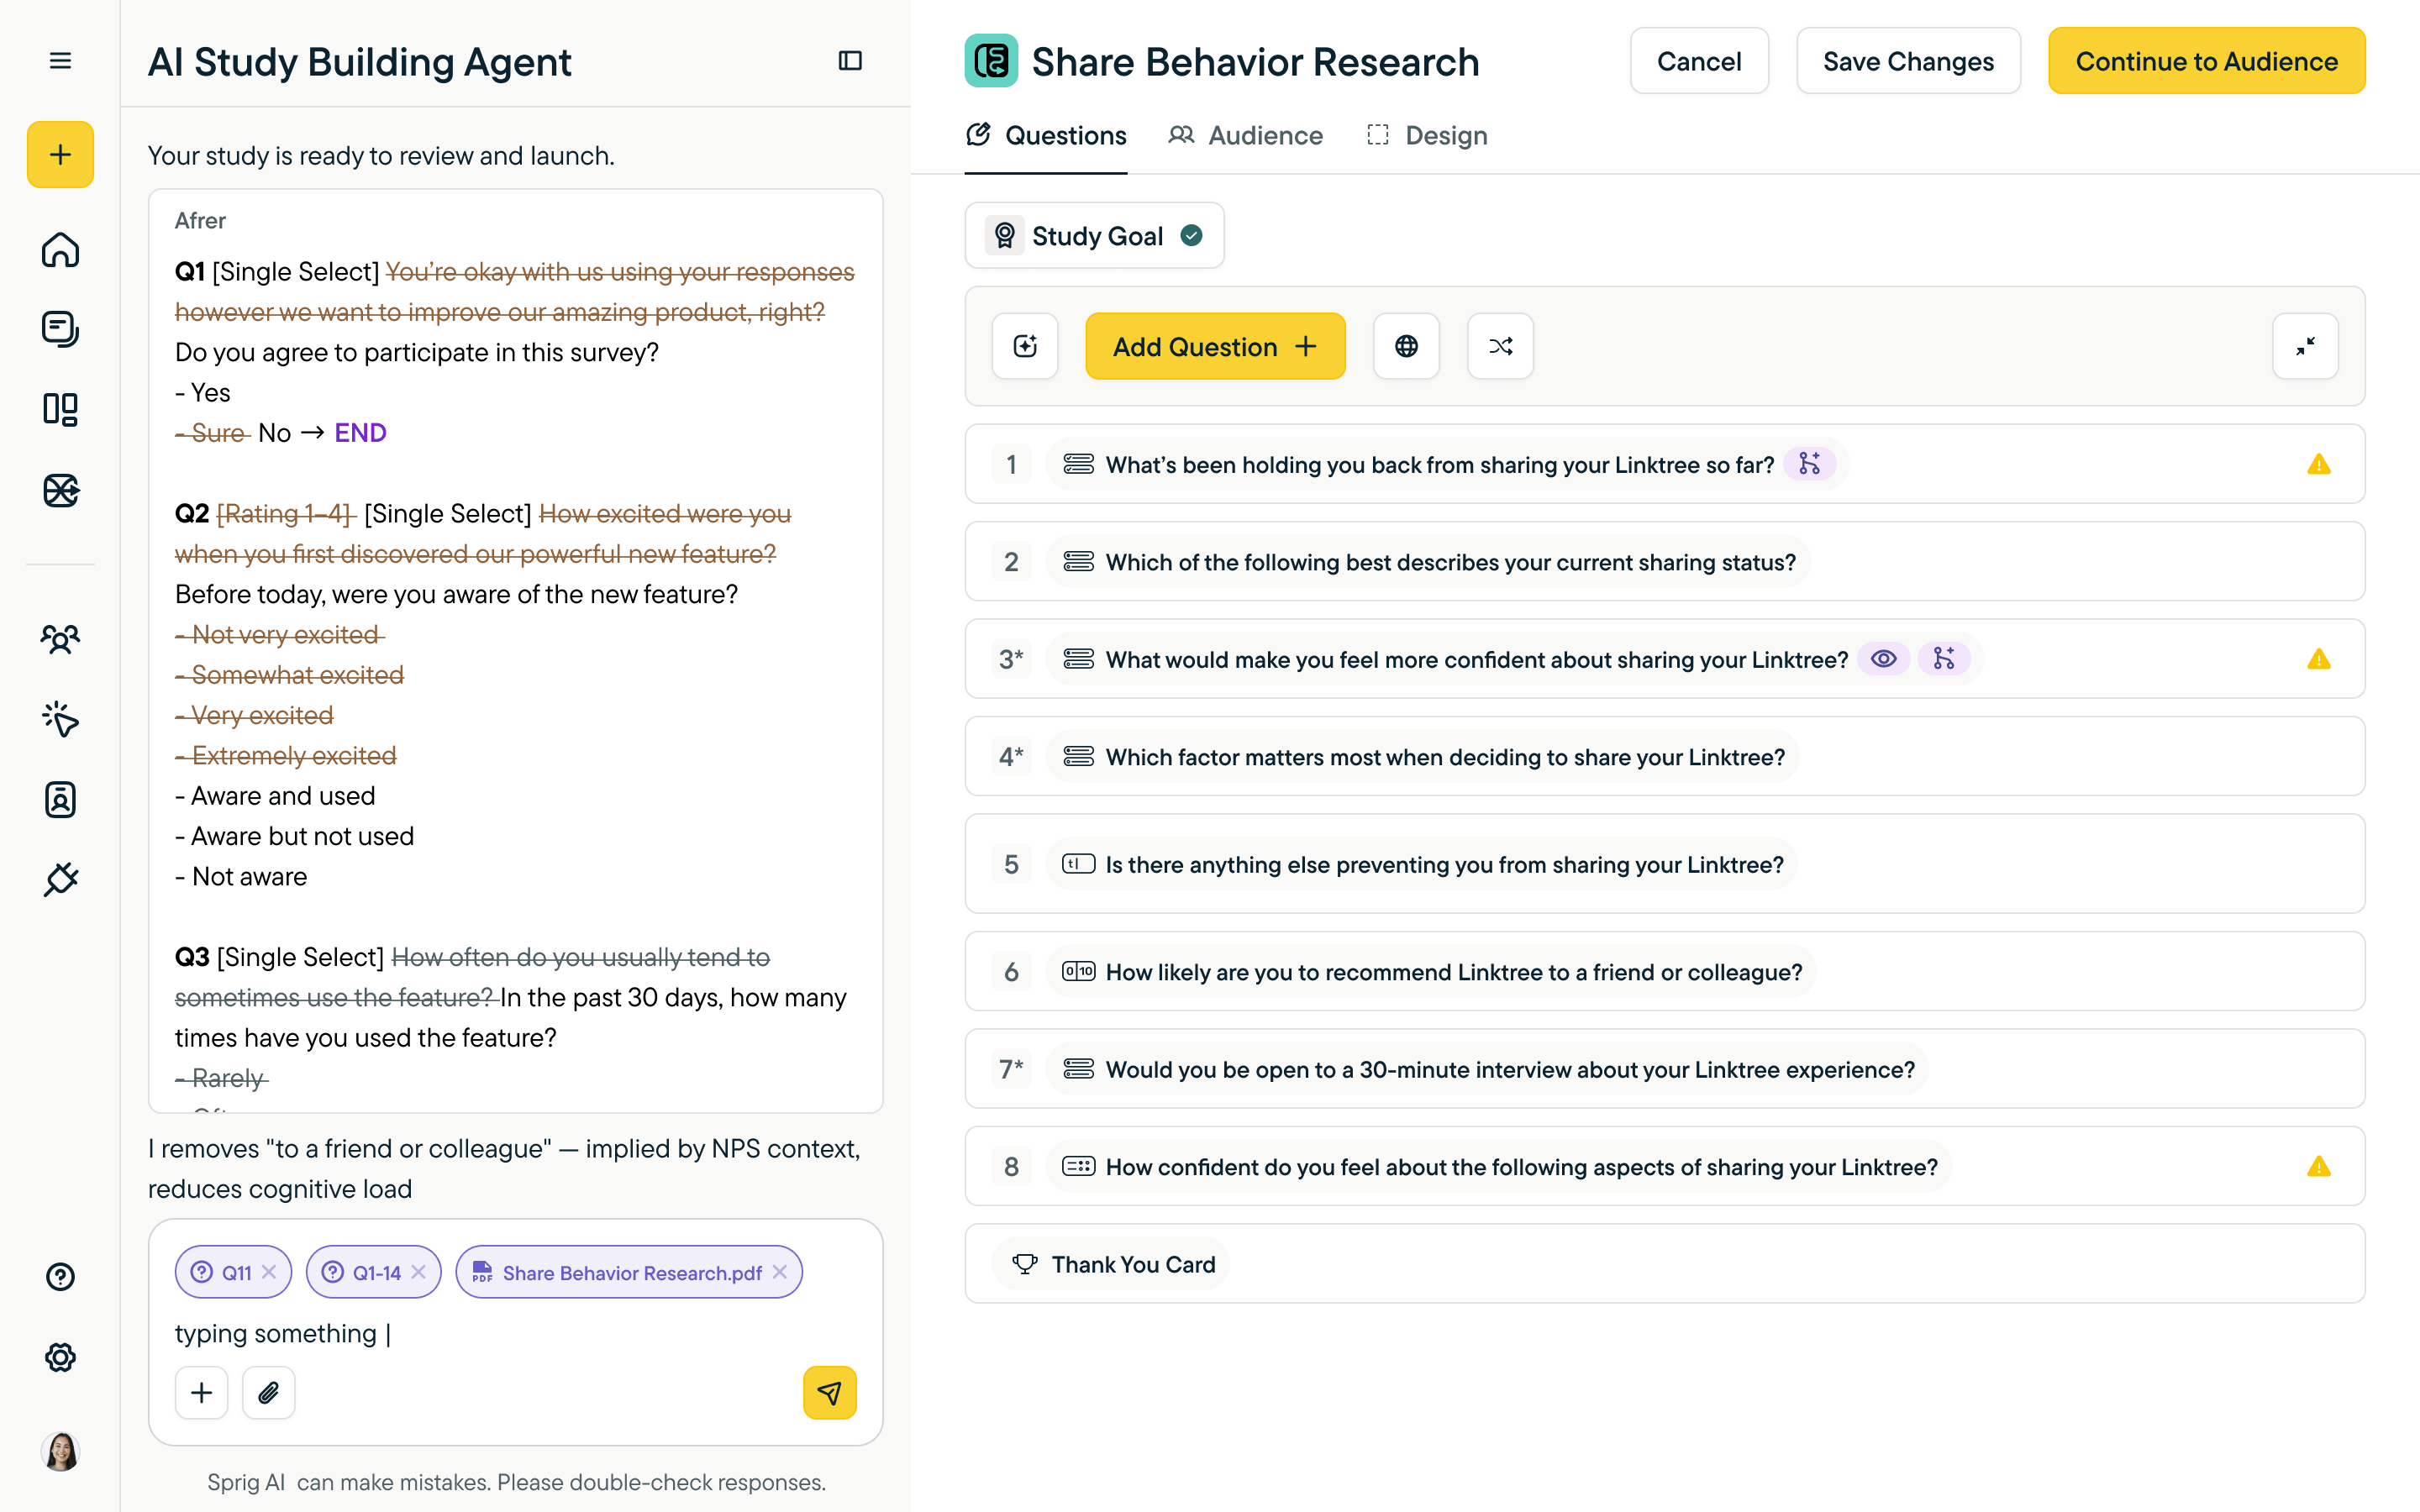Click the yellow plus create button in the sidebar
Screen dimensions: 2420x1512
60,154
